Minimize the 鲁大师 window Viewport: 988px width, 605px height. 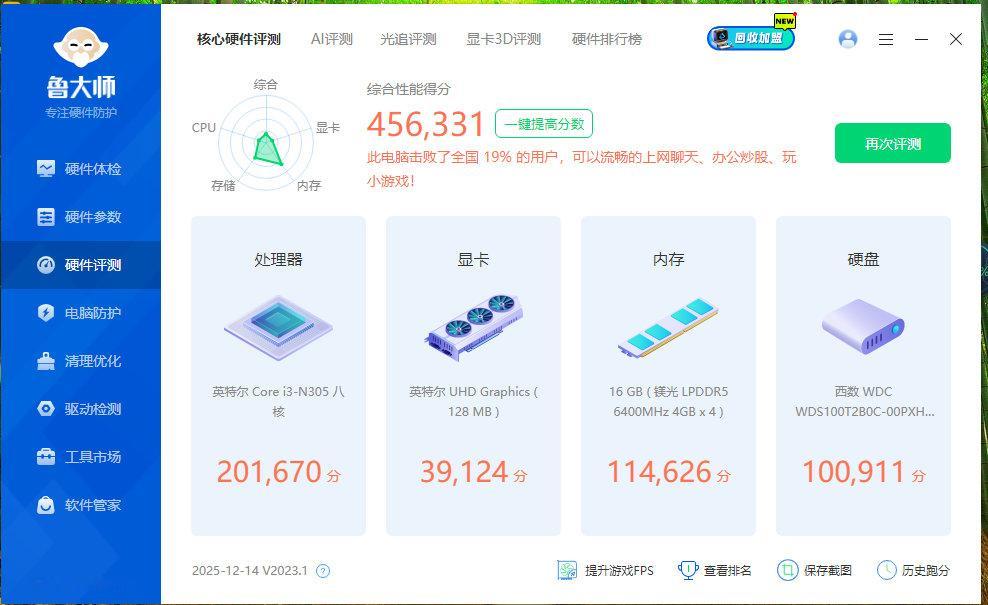[x=921, y=39]
